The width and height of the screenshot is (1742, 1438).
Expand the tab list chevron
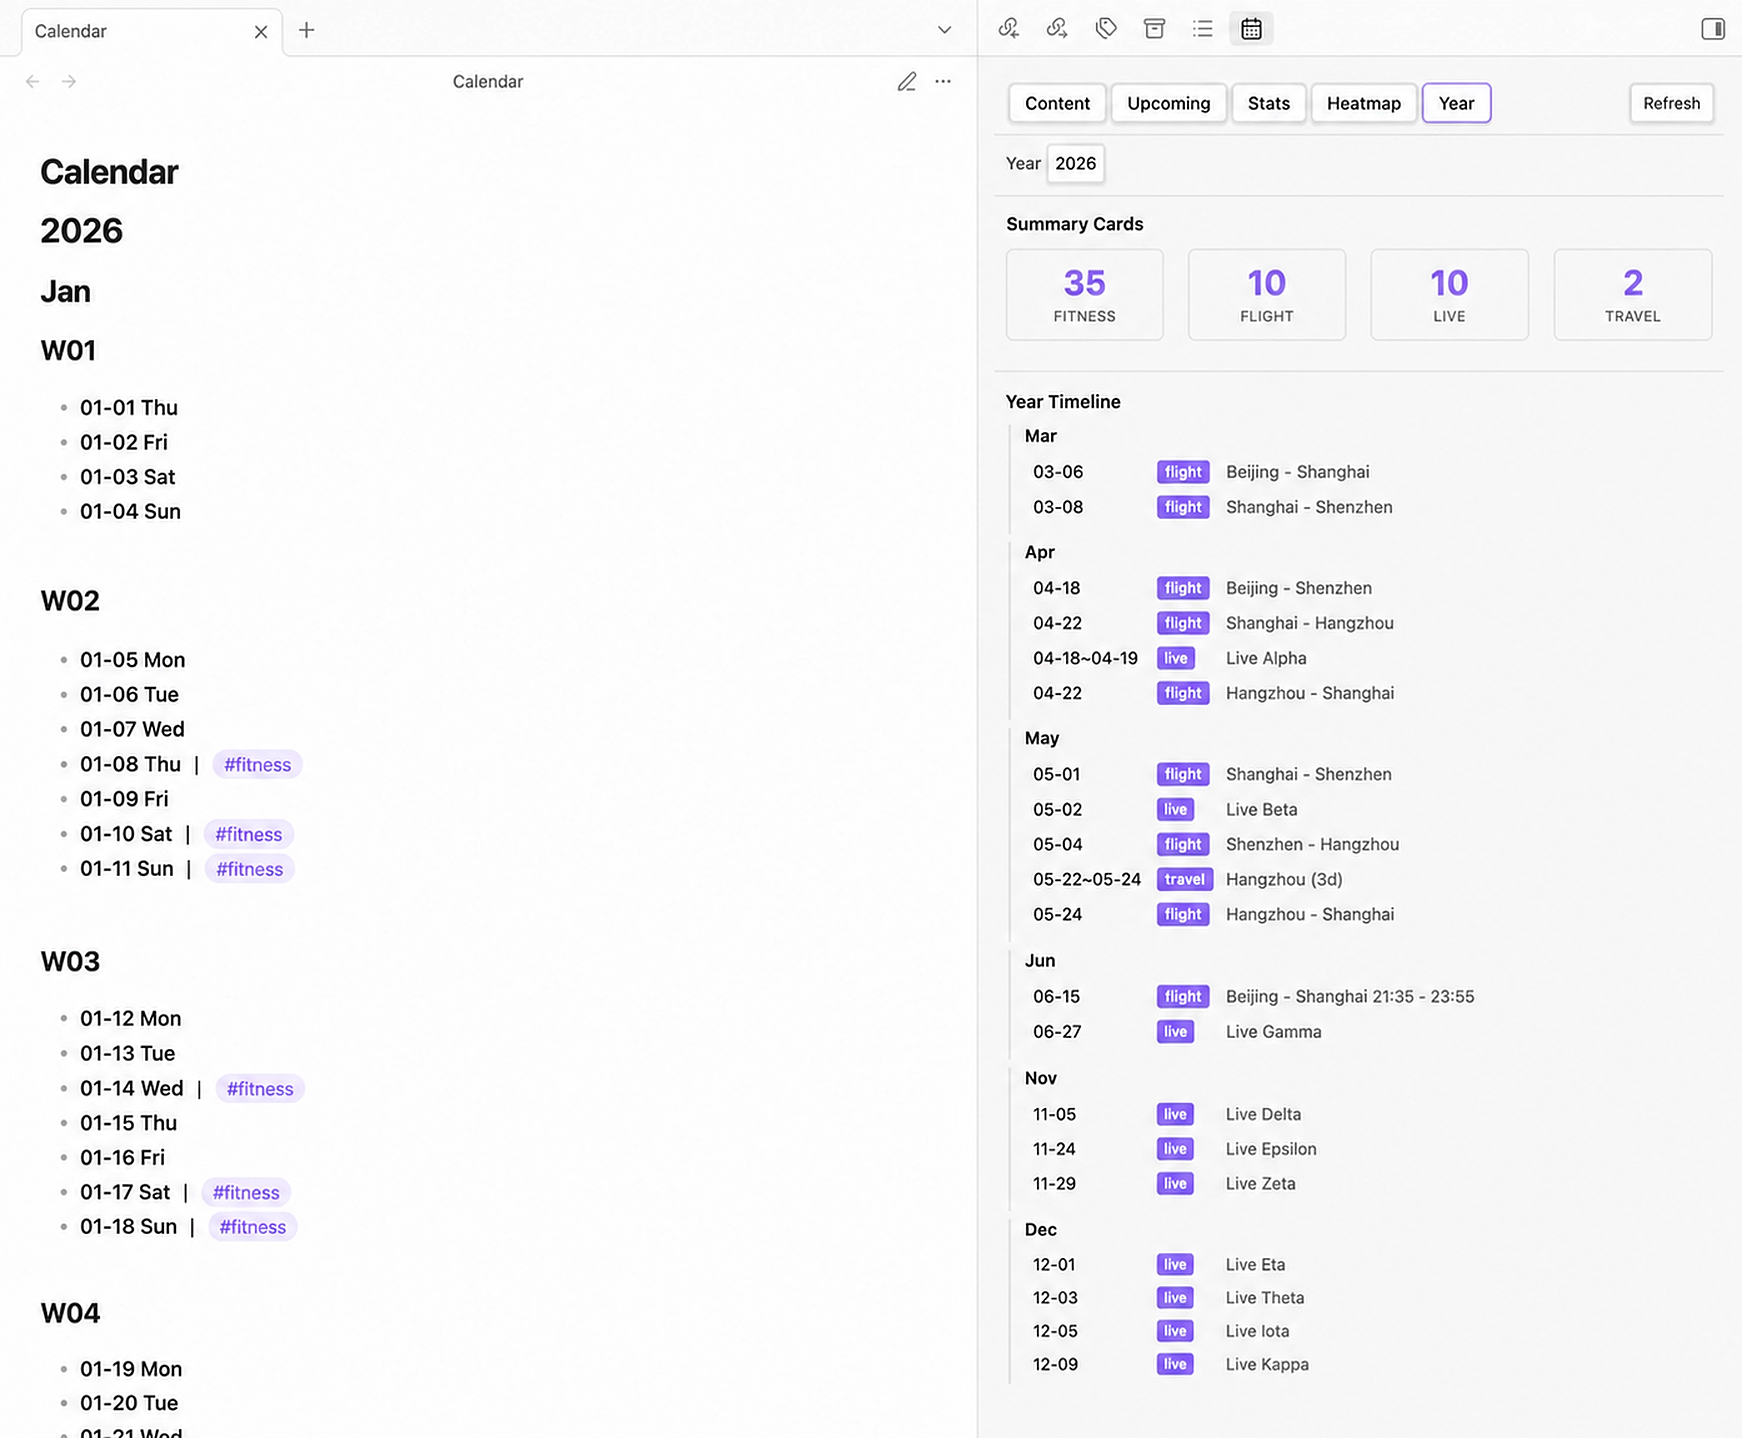(944, 30)
